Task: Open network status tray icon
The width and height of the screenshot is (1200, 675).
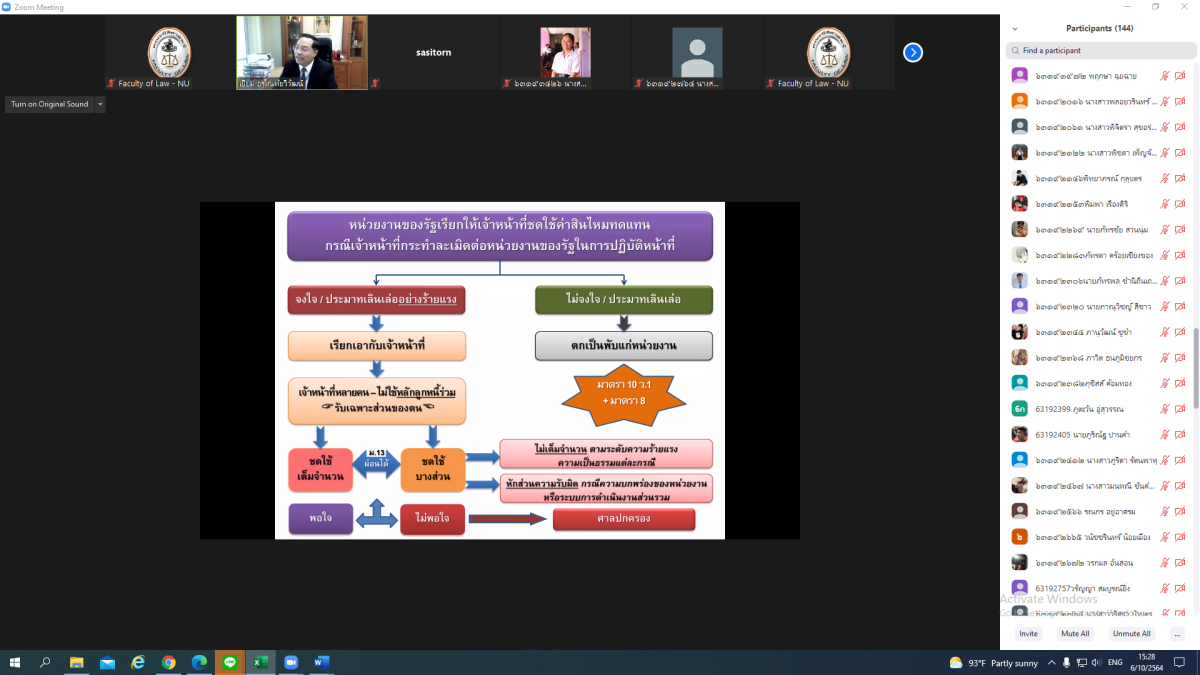Action: [1083, 663]
